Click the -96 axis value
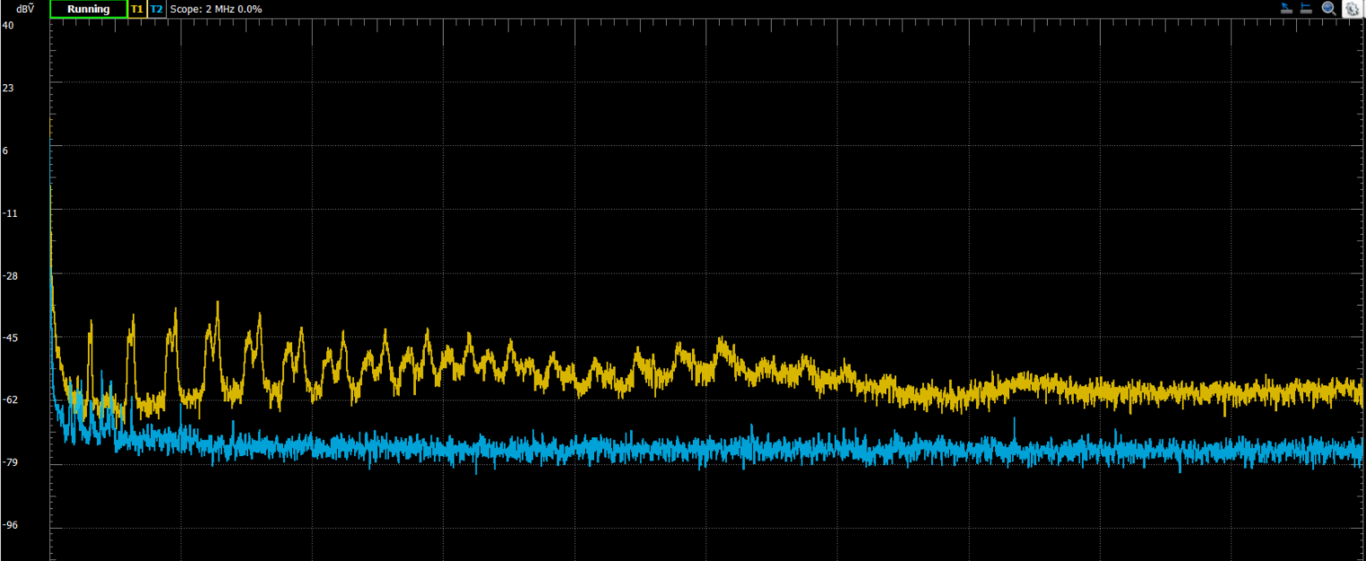This screenshot has height=561, width=1366. [9, 526]
